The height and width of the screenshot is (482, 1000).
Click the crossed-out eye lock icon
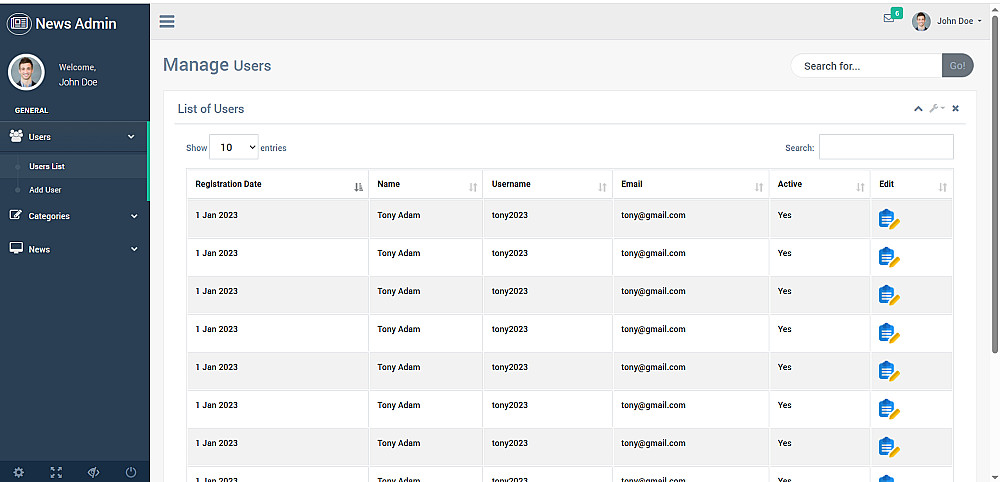tap(94, 472)
